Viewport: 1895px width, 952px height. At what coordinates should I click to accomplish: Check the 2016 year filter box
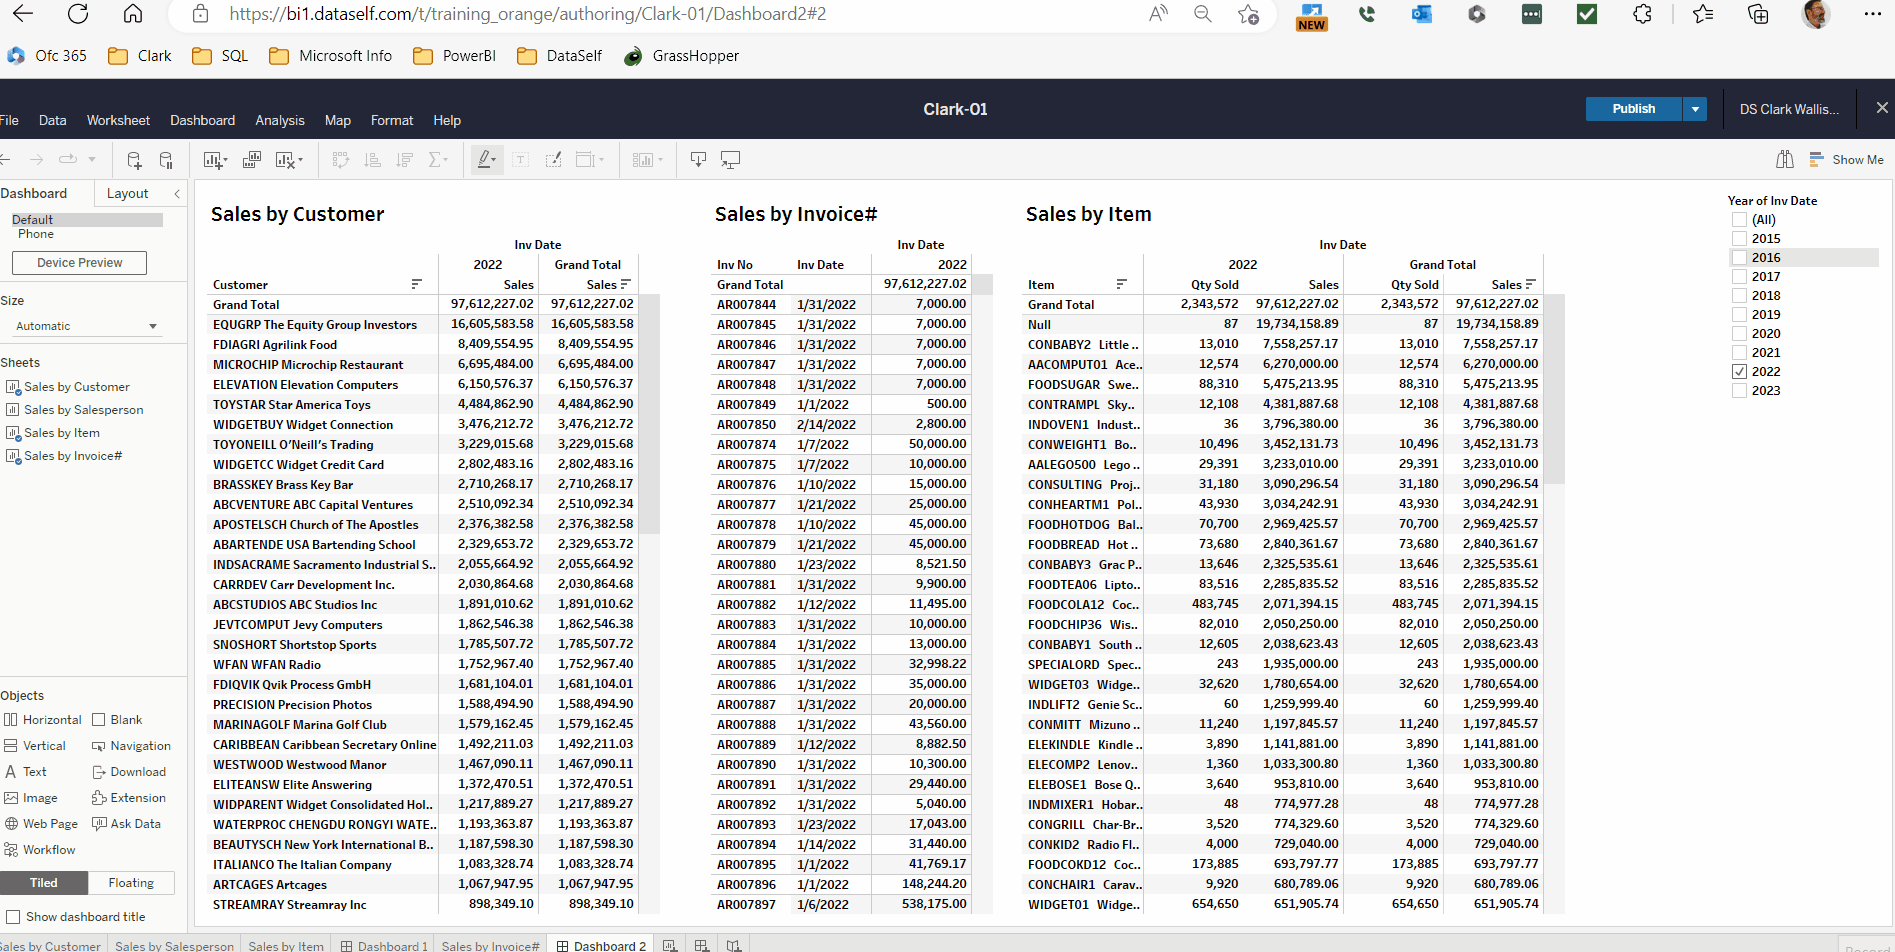(x=1739, y=258)
